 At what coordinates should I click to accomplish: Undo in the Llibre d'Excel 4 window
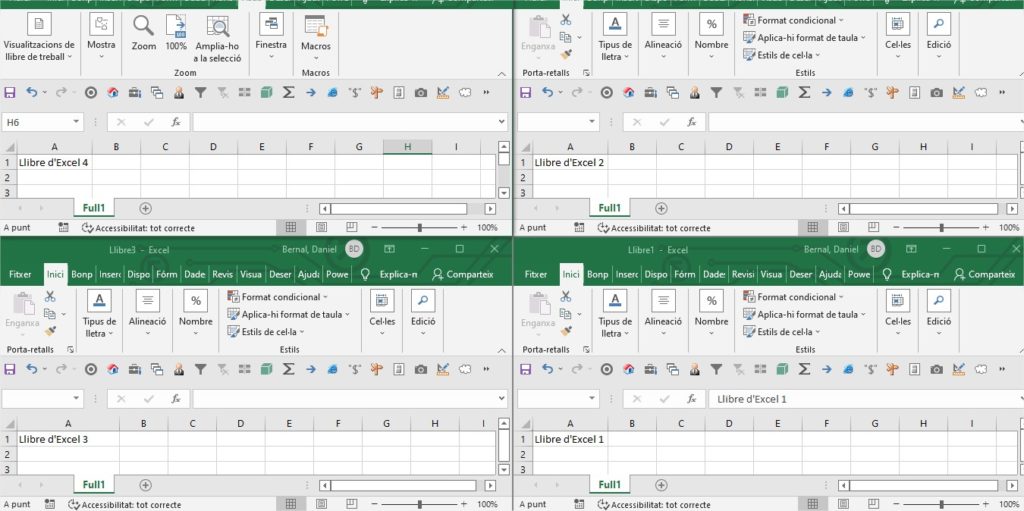[x=31, y=93]
